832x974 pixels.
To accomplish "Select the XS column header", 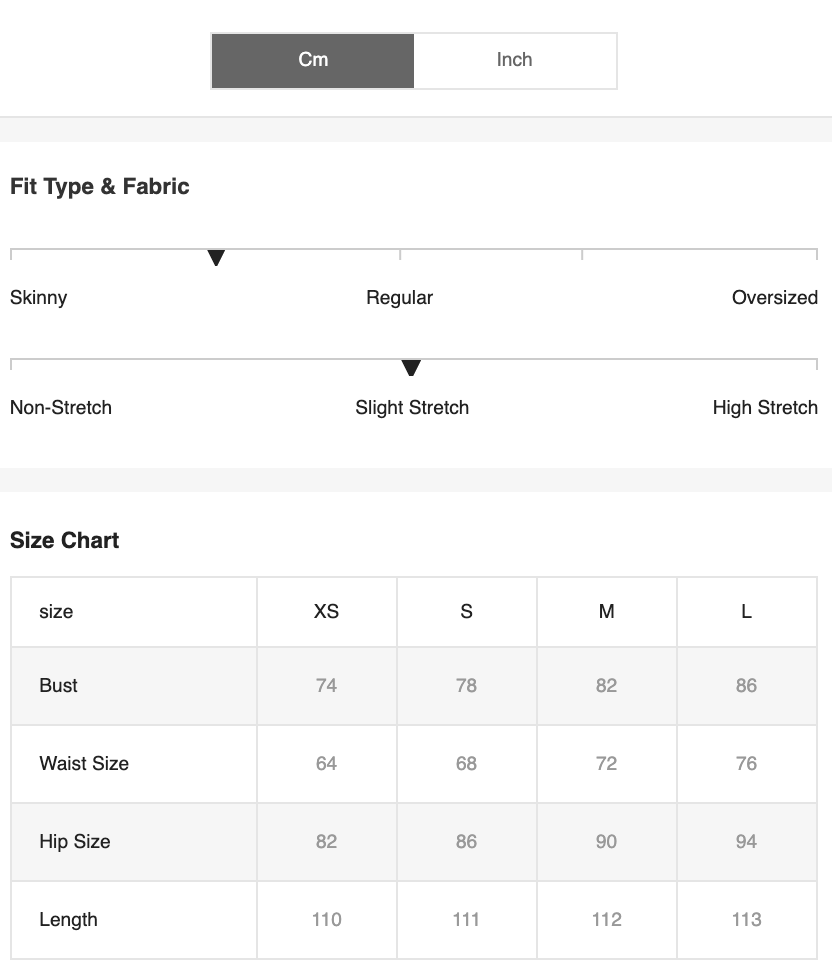I will [x=326, y=612].
